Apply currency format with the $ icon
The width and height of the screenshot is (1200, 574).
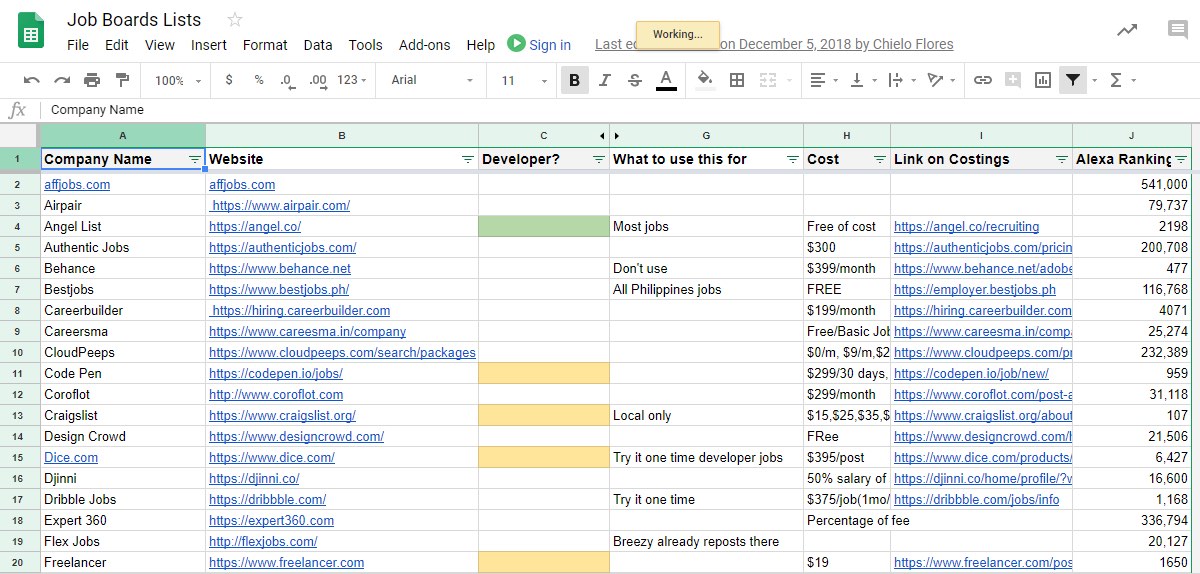coord(229,80)
